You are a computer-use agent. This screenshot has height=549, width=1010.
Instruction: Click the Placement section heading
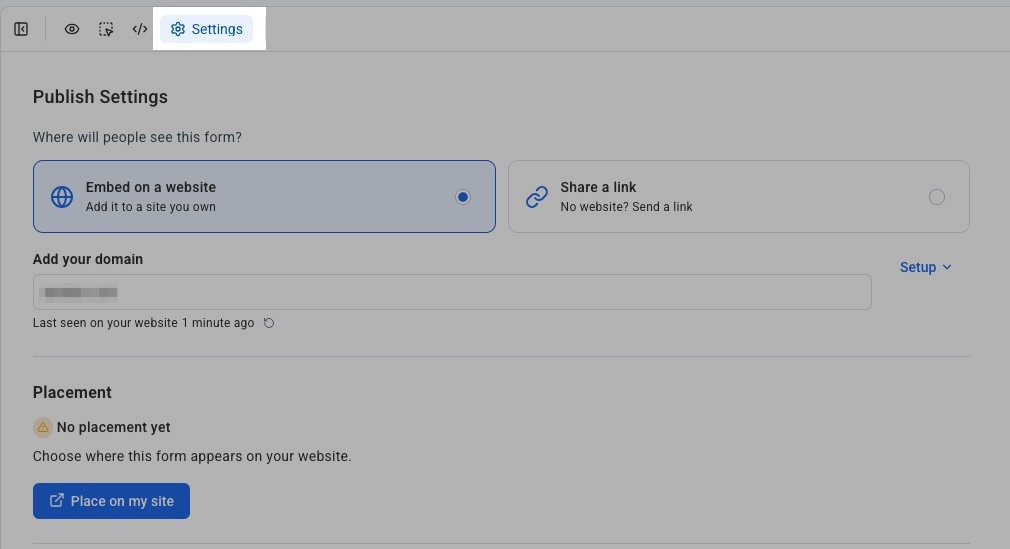tap(72, 392)
